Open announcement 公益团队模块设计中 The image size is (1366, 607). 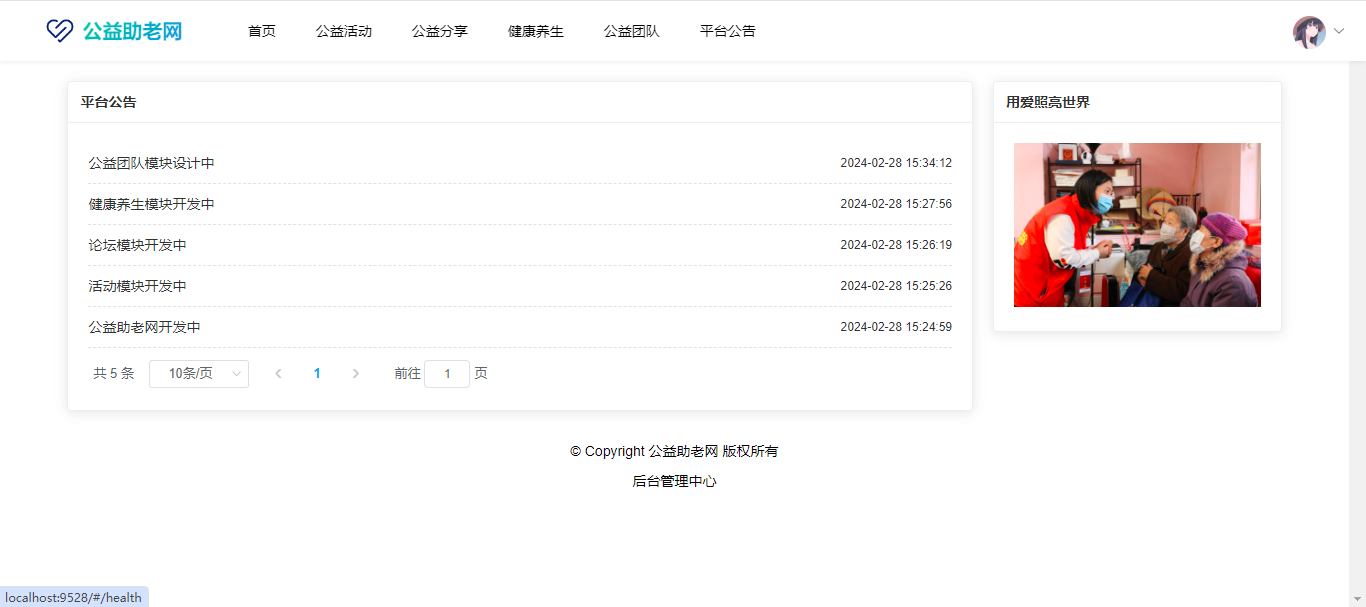coord(151,163)
